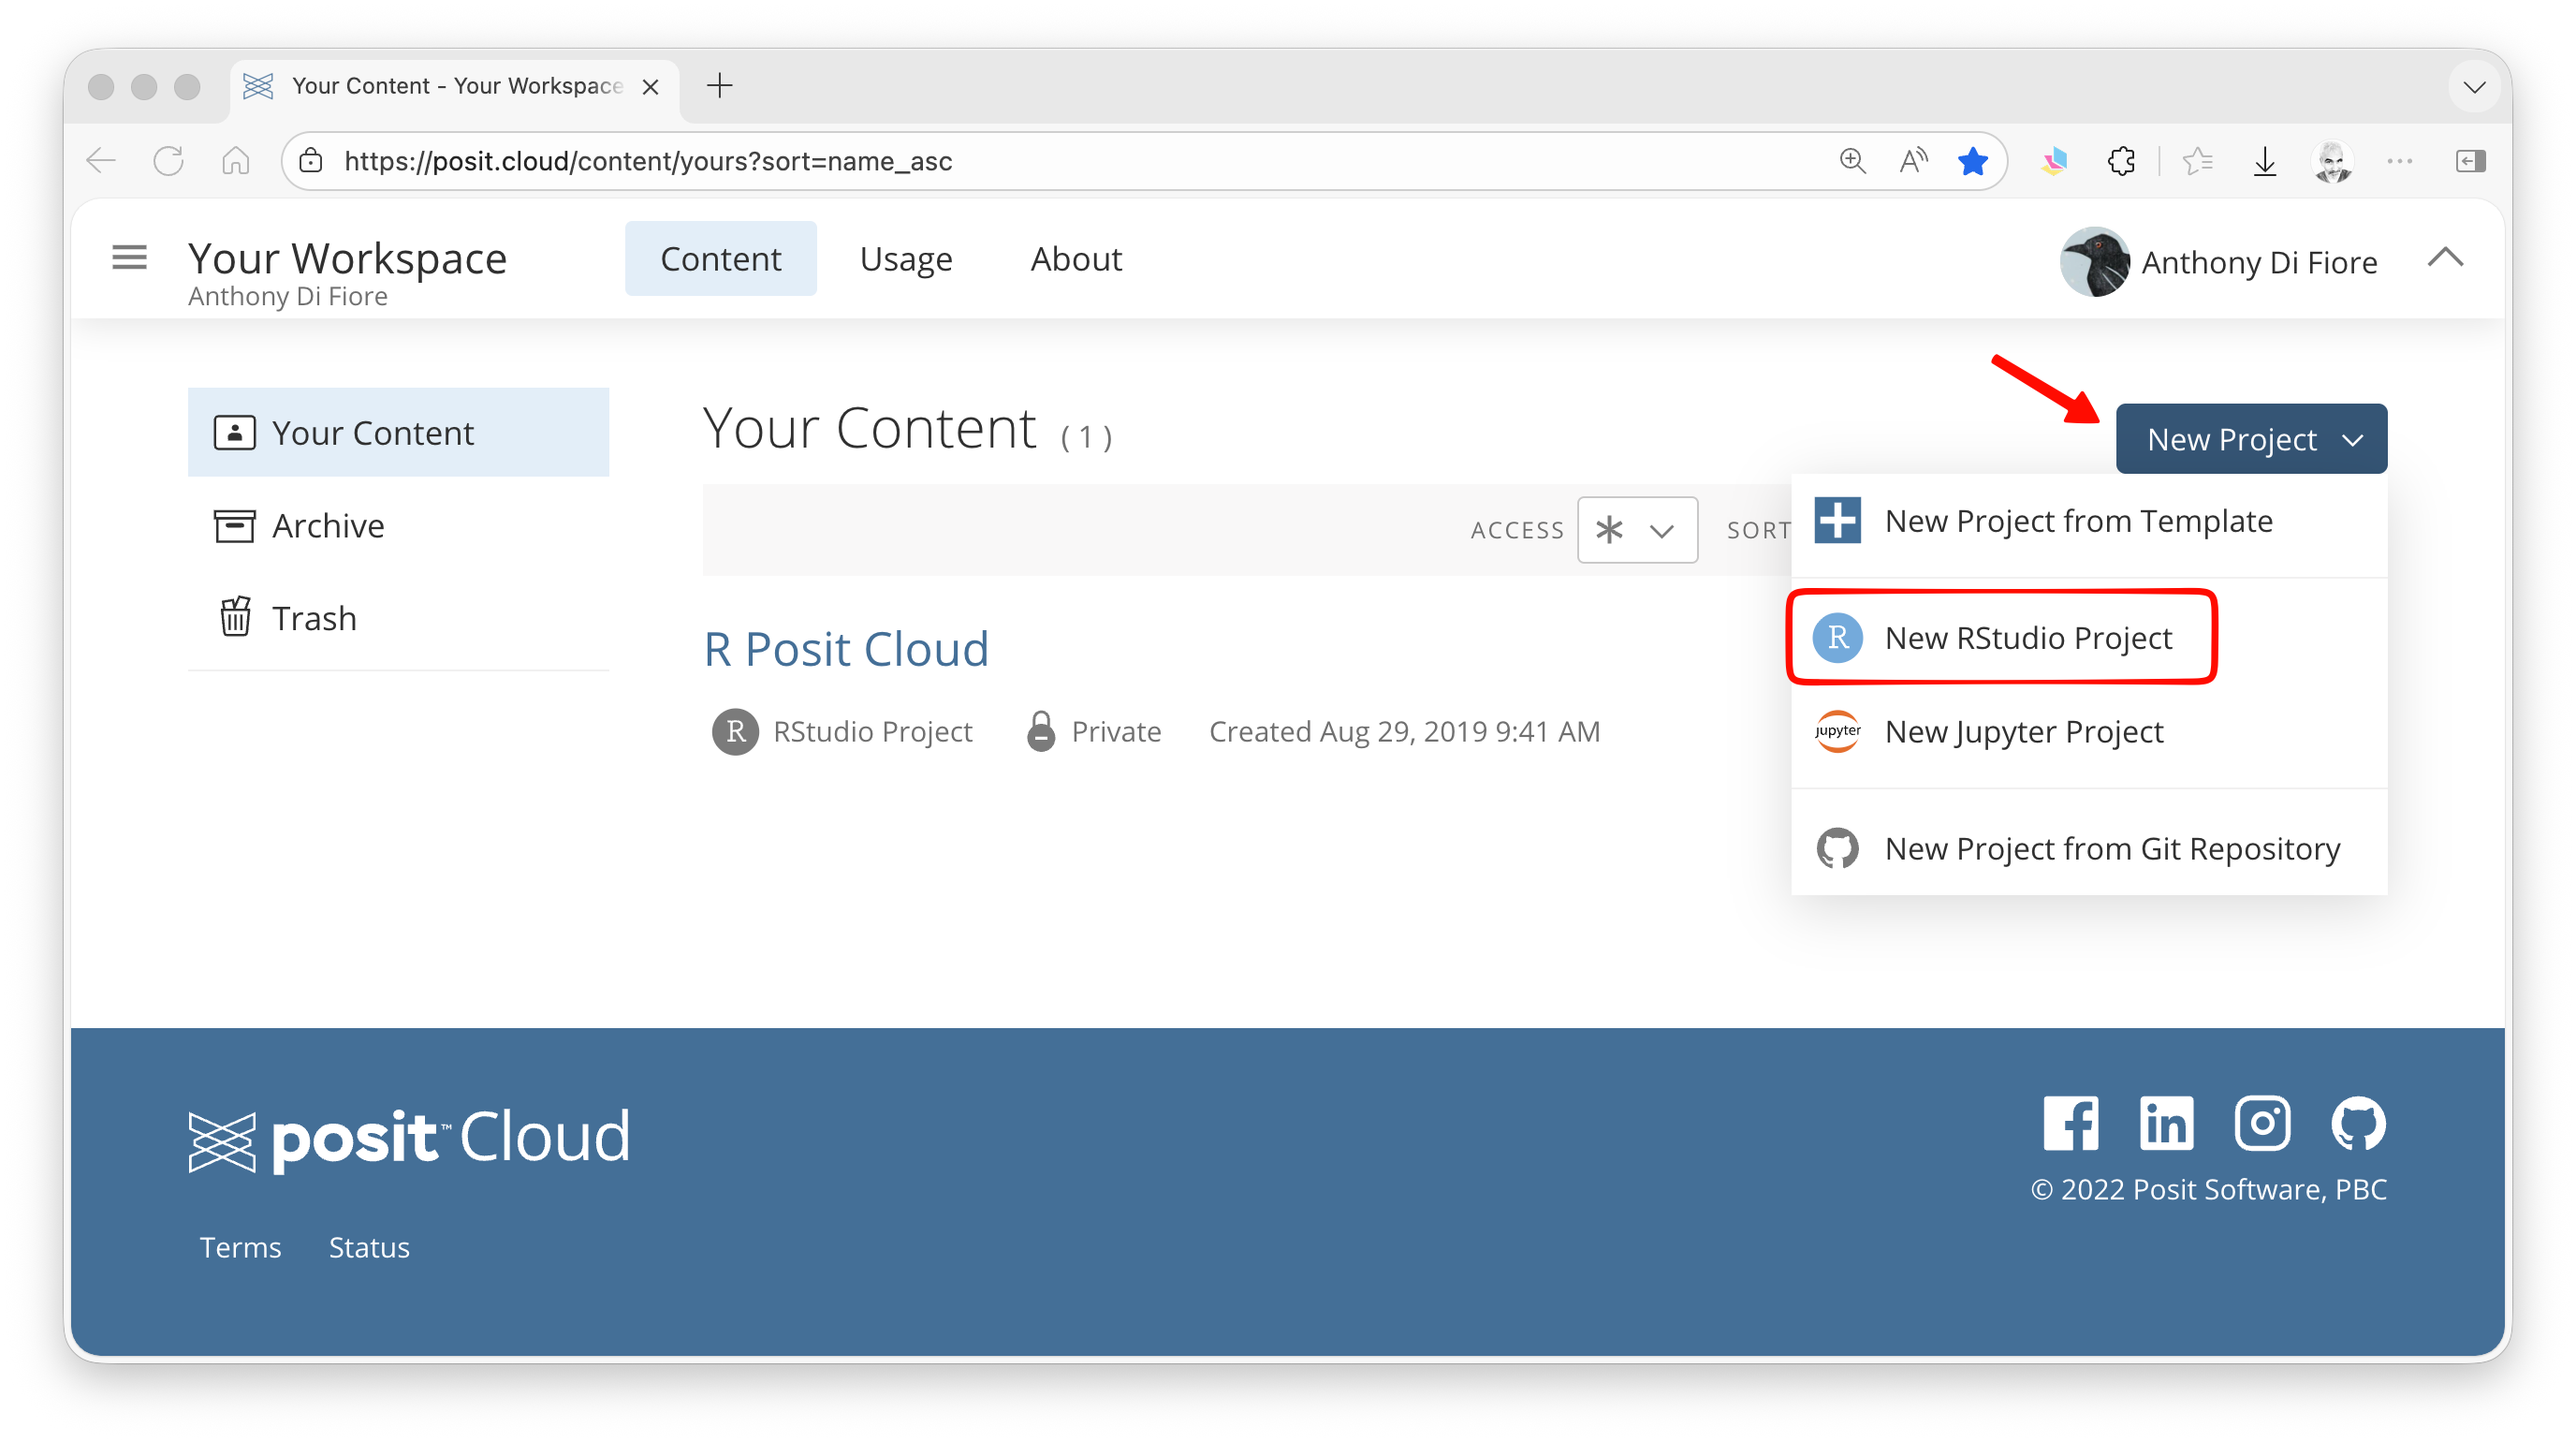2576x1442 pixels.
Task: Expand the ACCESS filter dropdown
Action: (1636, 530)
